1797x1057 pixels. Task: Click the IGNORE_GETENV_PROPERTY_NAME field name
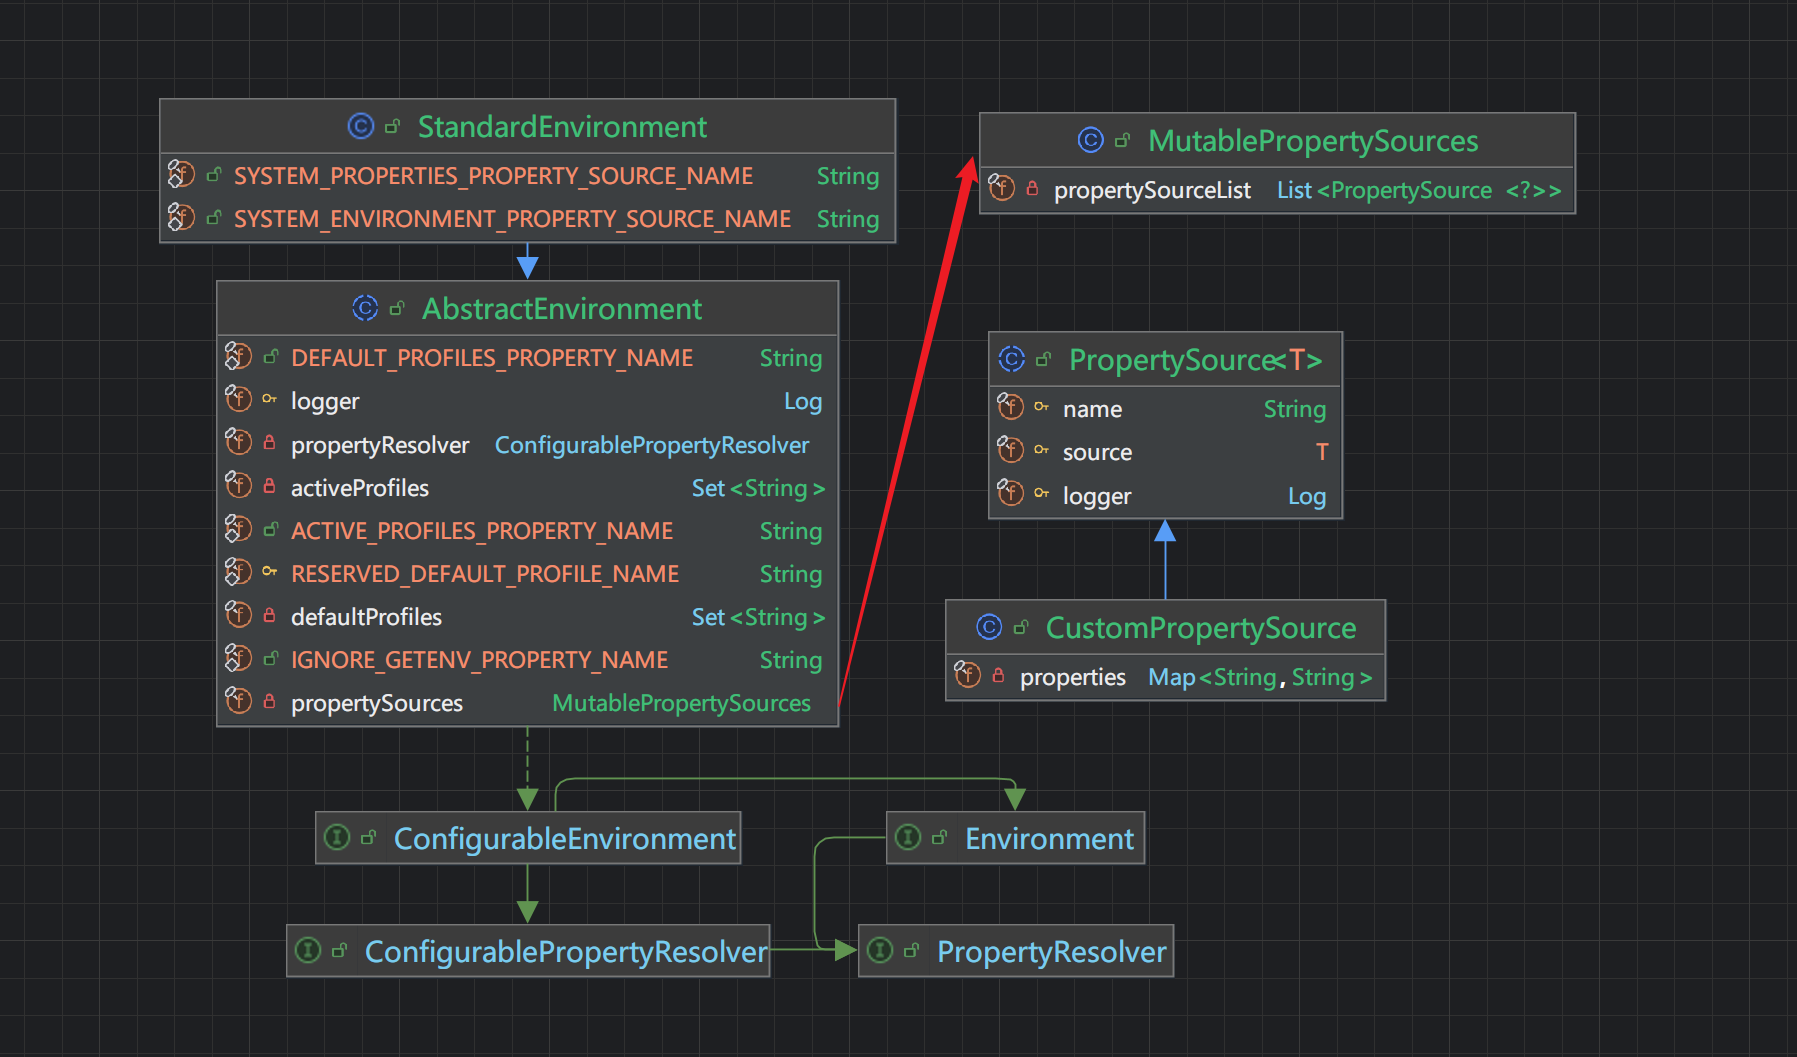pos(479,660)
